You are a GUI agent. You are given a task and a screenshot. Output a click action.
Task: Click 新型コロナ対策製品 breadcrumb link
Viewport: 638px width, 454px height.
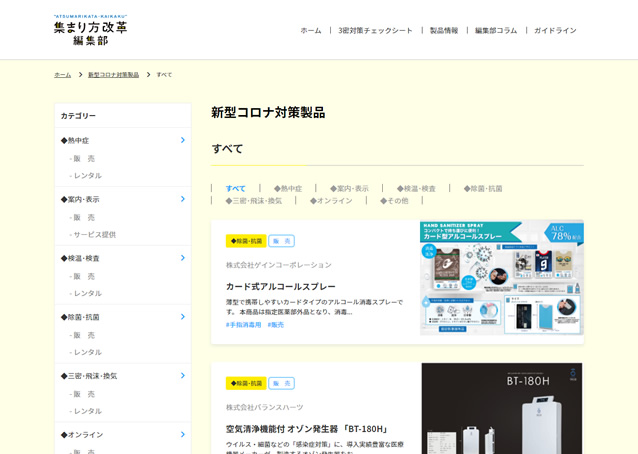pyautogui.click(x=114, y=75)
